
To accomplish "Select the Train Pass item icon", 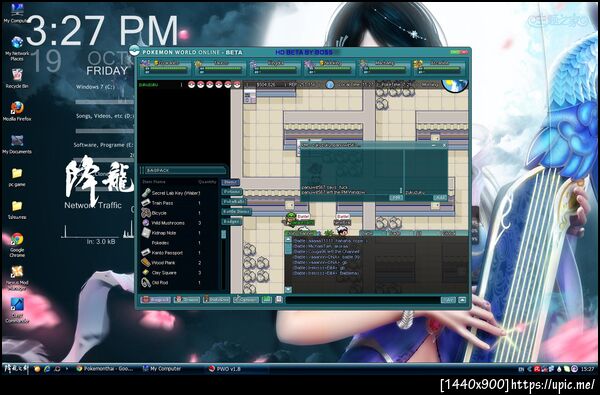I will click(146, 203).
